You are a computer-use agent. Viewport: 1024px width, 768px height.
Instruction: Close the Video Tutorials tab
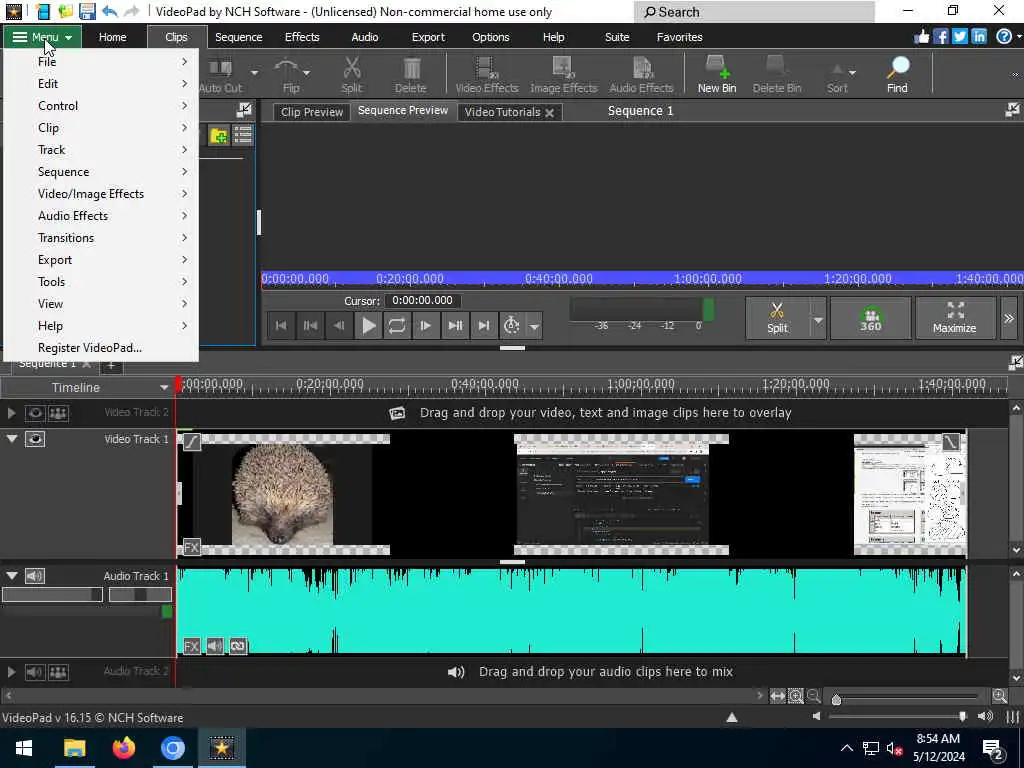point(550,112)
